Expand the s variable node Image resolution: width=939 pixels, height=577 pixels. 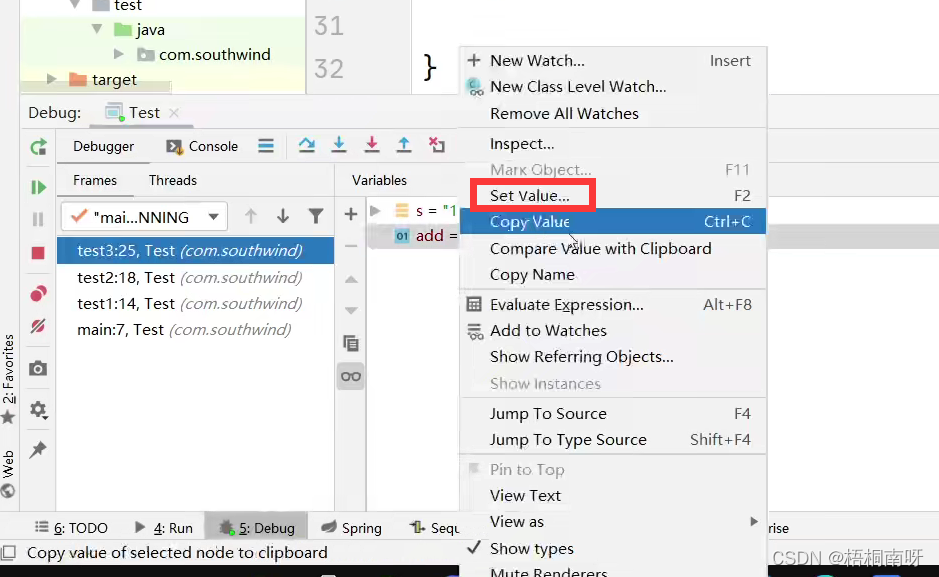[375, 211]
